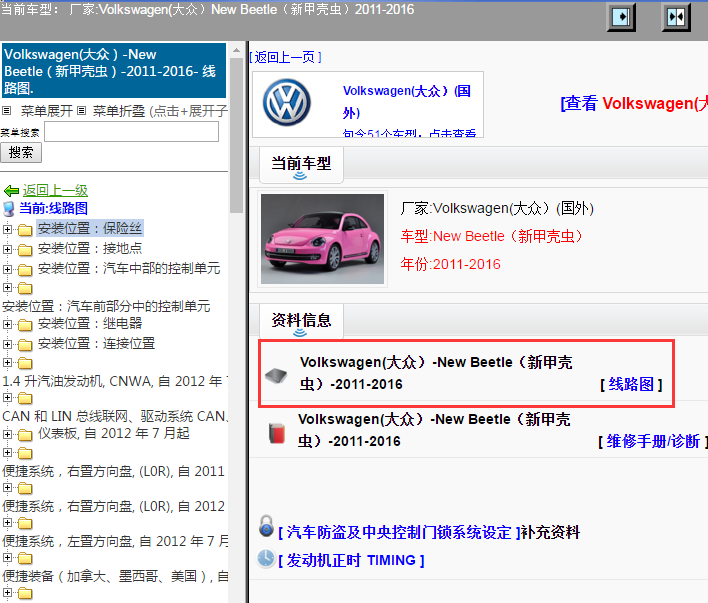Select 便捷系统, 左置方向盘, 自 2012 年 7 月 item

115,542
